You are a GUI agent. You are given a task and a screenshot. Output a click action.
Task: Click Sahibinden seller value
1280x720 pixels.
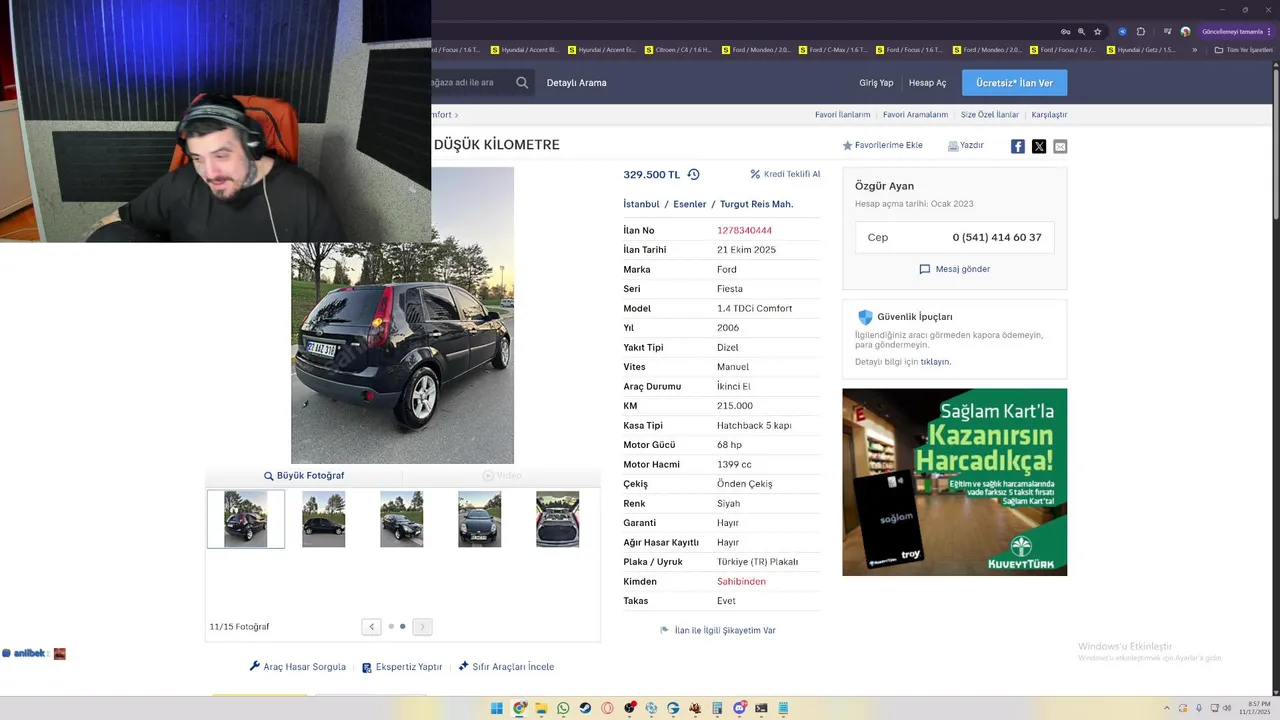741,582
